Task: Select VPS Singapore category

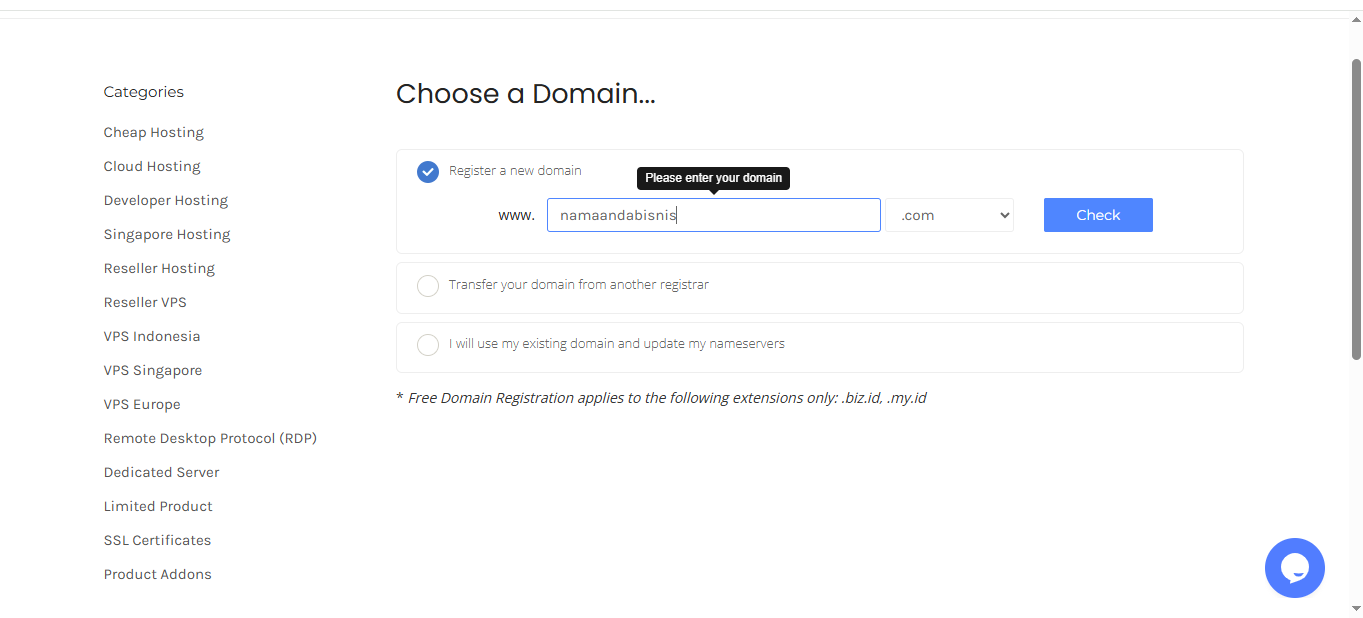Action: (153, 371)
